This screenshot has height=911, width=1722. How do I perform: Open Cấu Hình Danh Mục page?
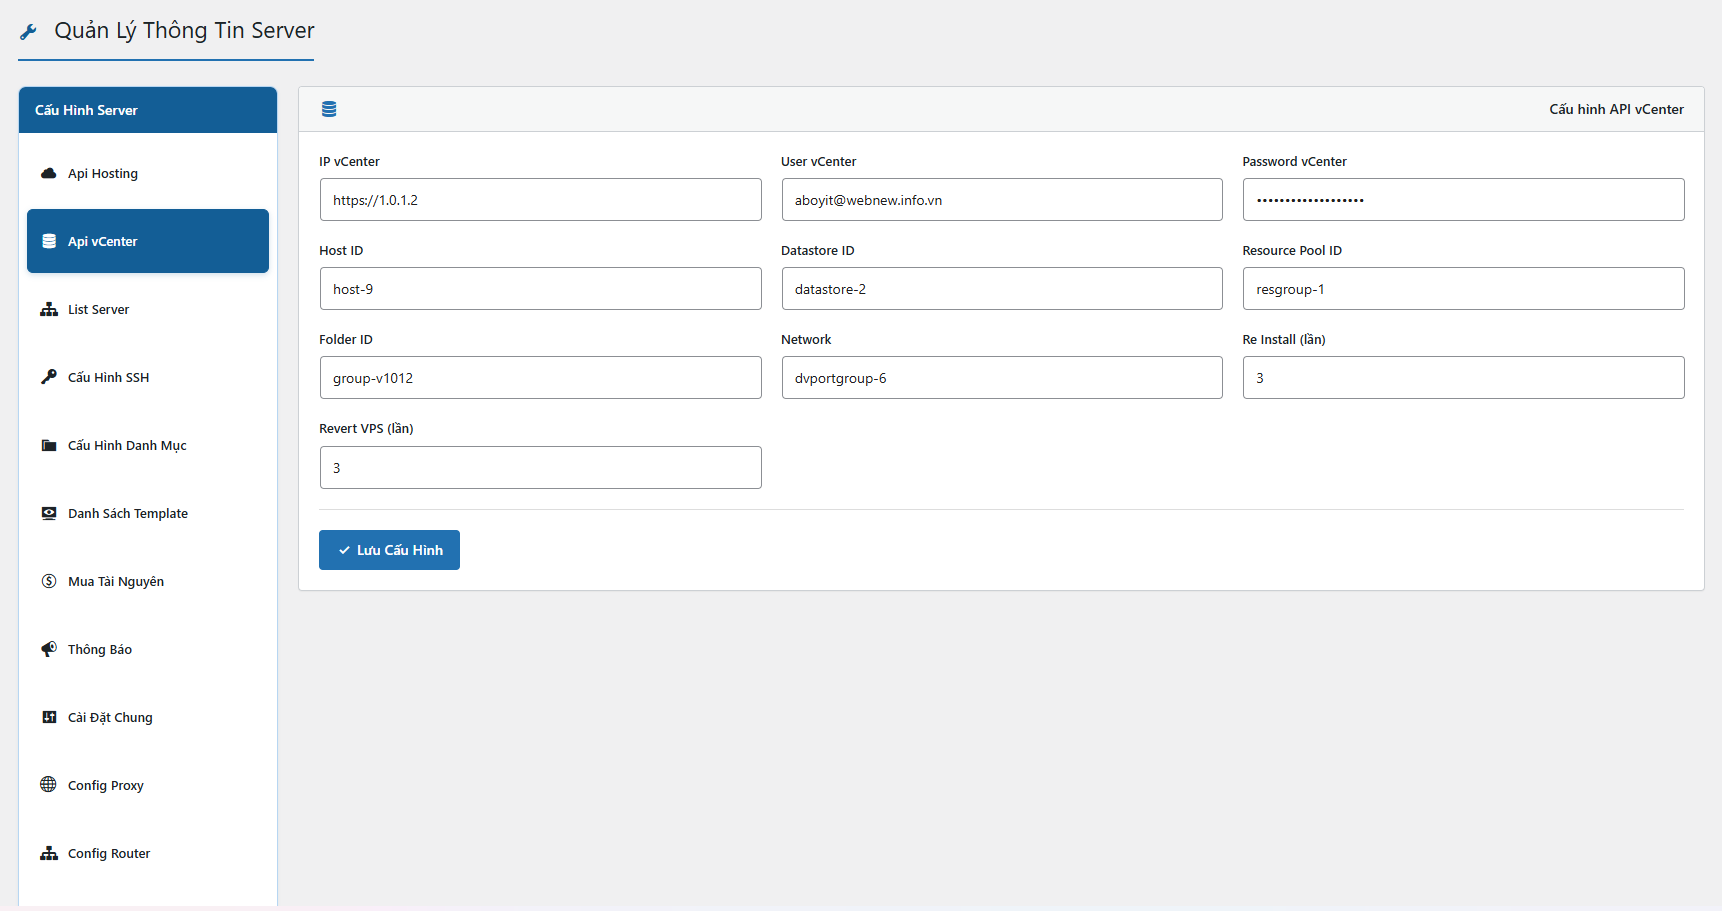tap(148, 445)
